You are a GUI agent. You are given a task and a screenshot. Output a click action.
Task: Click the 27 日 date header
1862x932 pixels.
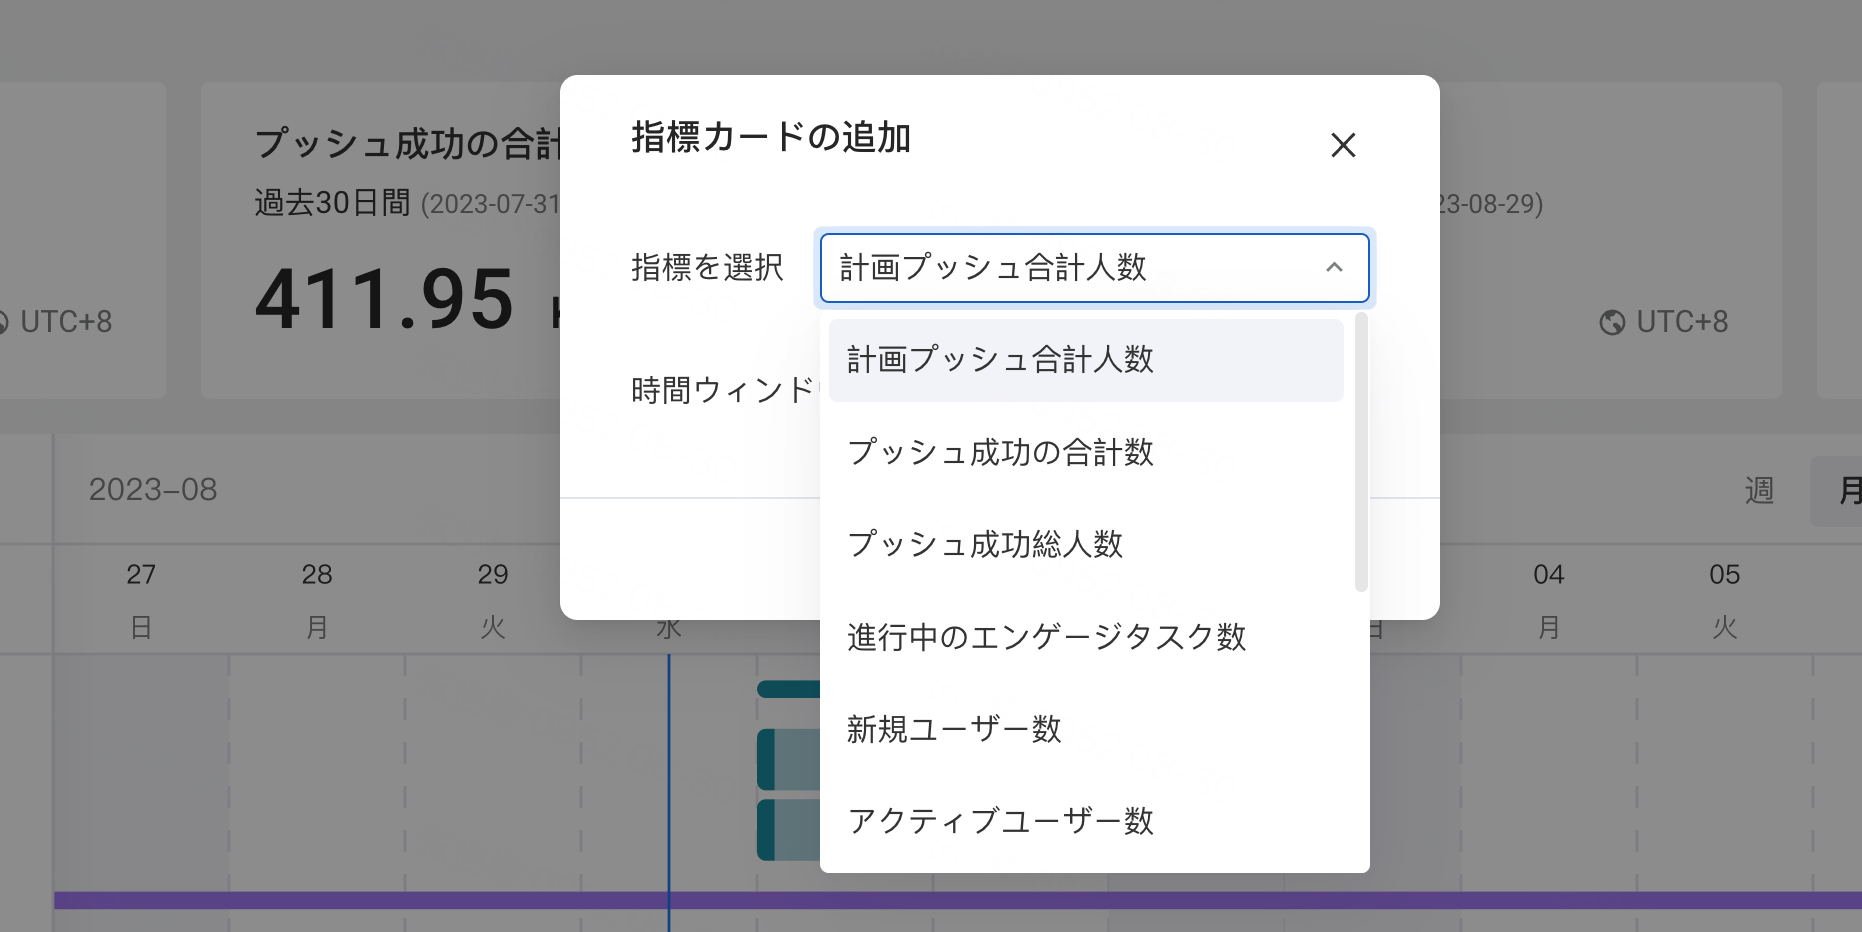[x=141, y=599]
